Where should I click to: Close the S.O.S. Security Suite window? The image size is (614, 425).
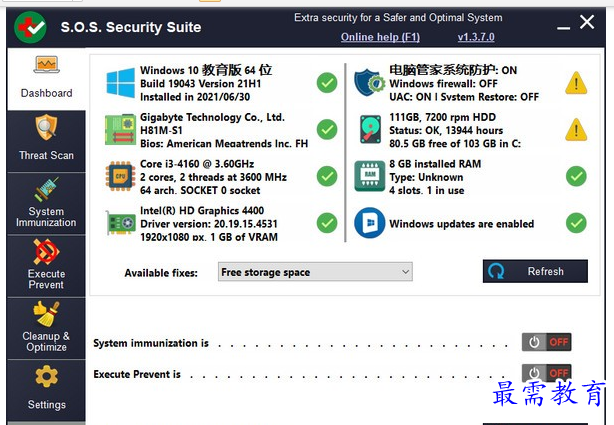pos(587,22)
